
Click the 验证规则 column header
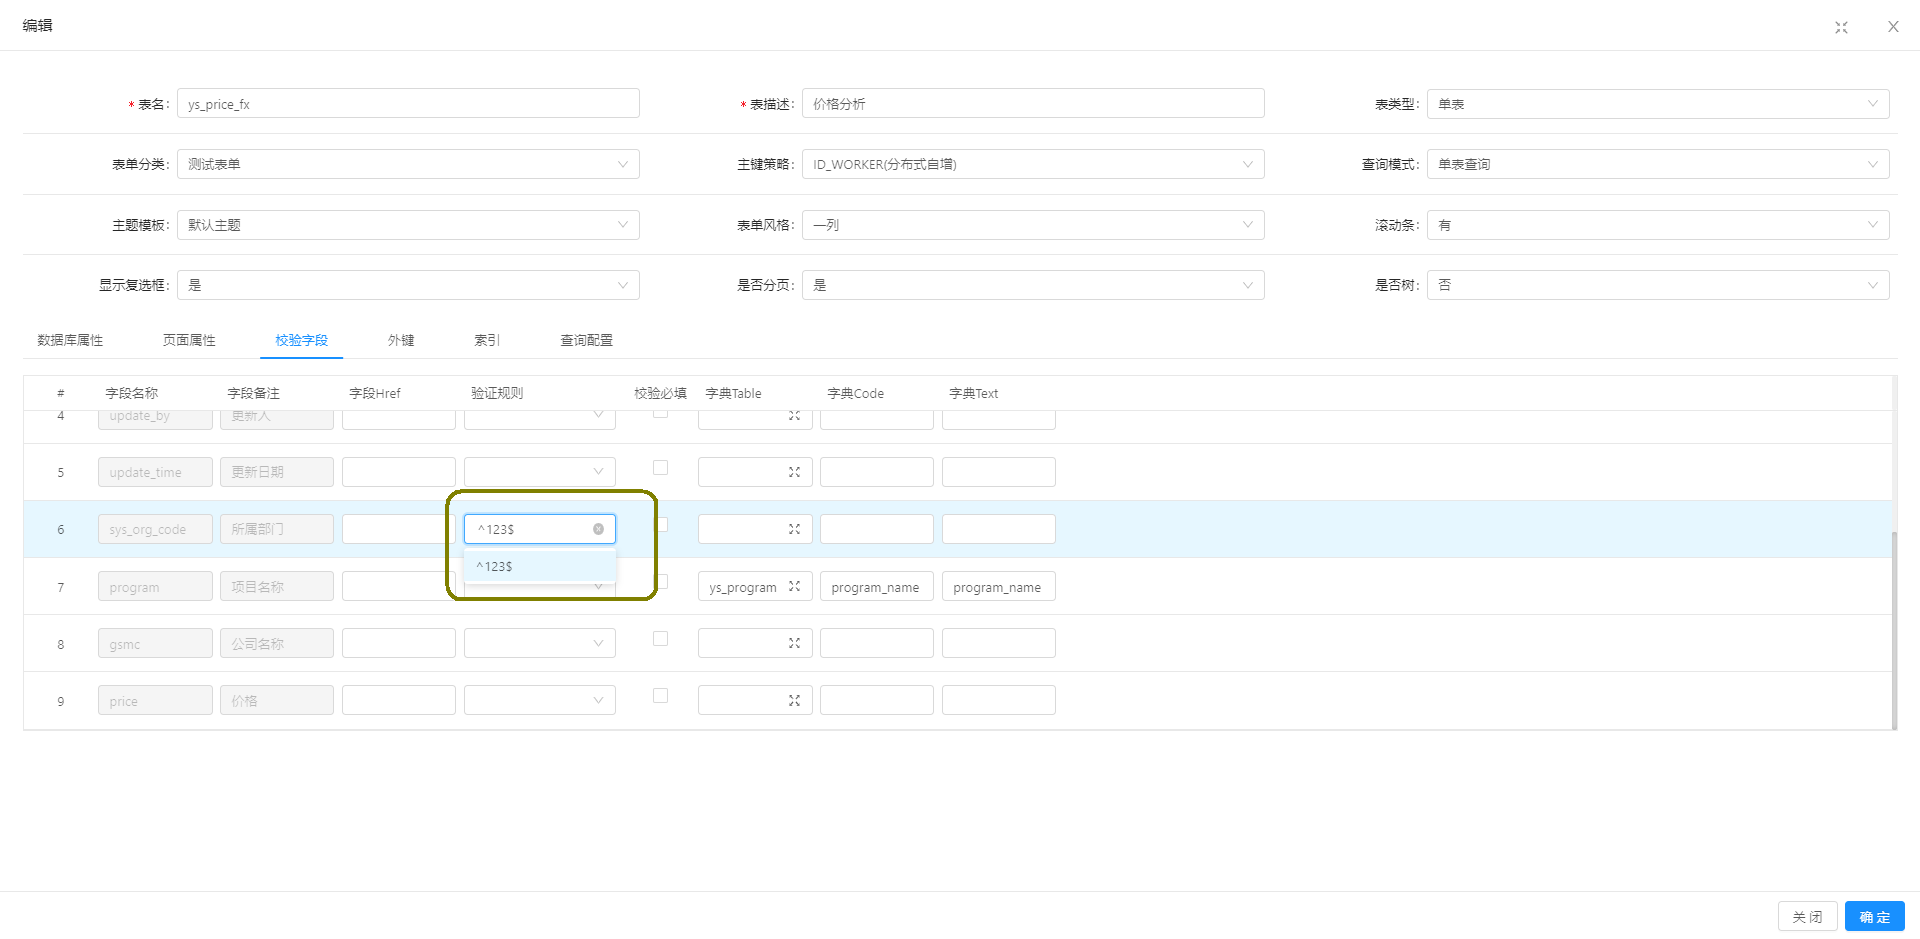tap(497, 393)
